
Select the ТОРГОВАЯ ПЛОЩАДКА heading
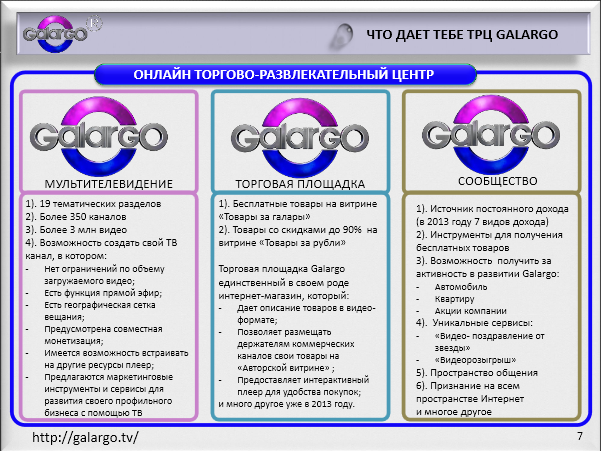(x=300, y=184)
